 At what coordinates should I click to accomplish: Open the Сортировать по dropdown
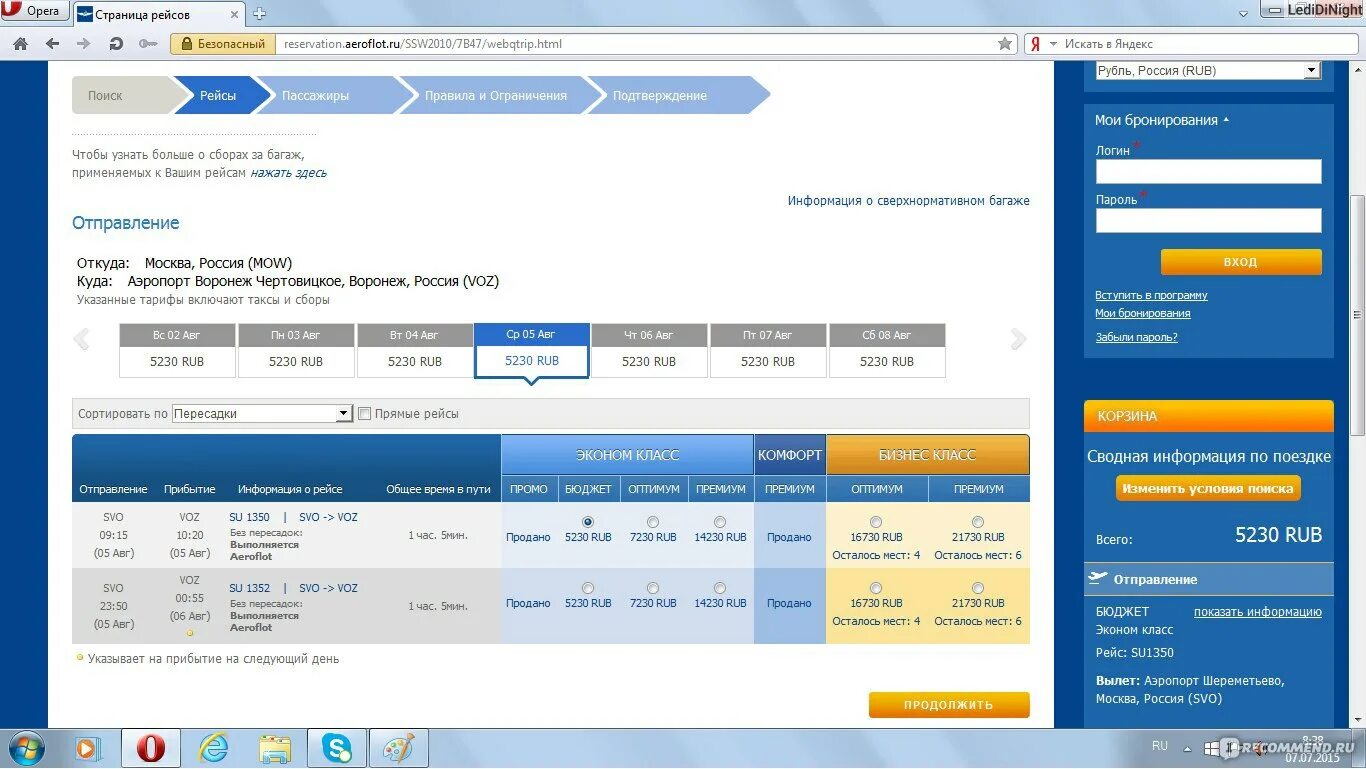point(262,413)
